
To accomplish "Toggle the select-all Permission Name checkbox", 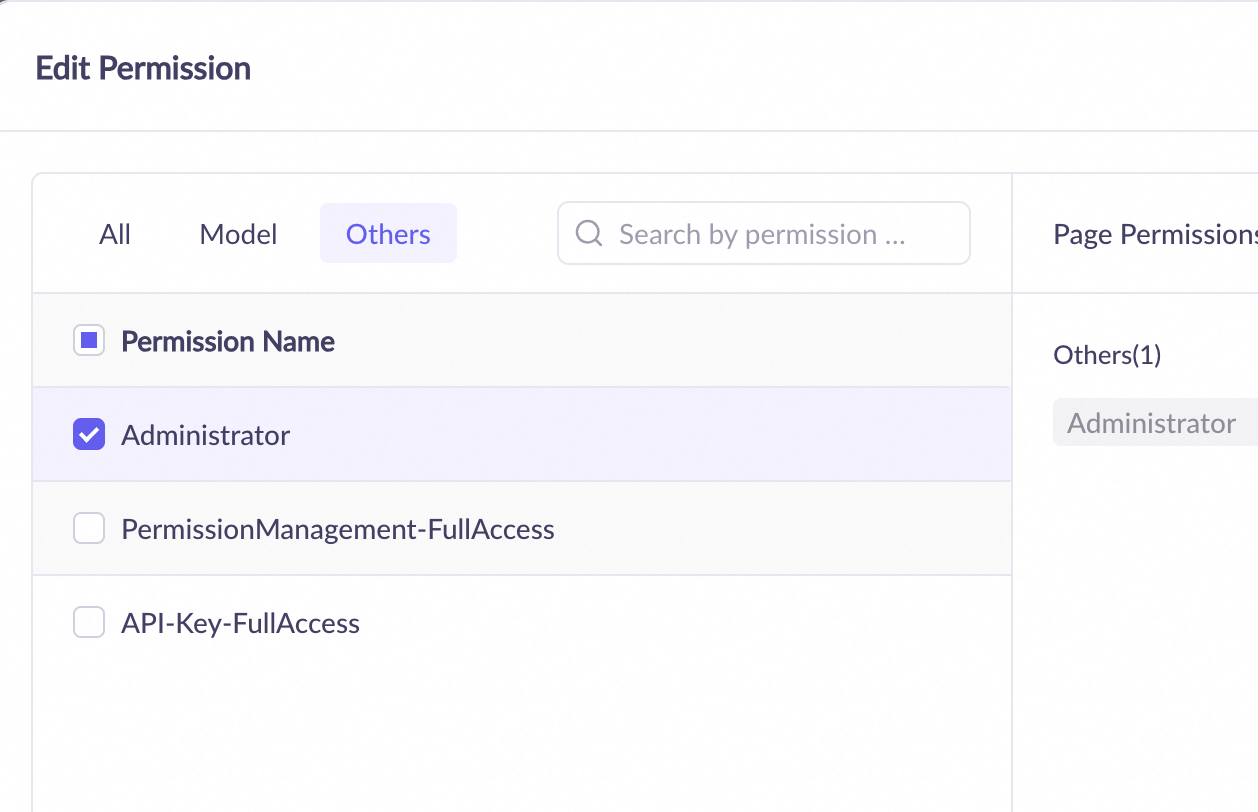I will [x=89, y=341].
